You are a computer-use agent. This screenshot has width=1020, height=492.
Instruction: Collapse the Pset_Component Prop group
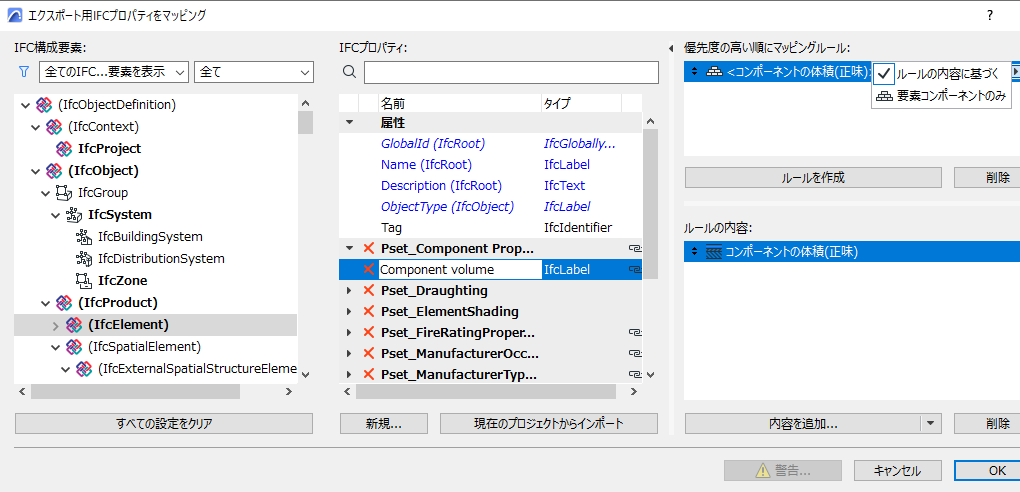[x=349, y=248]
